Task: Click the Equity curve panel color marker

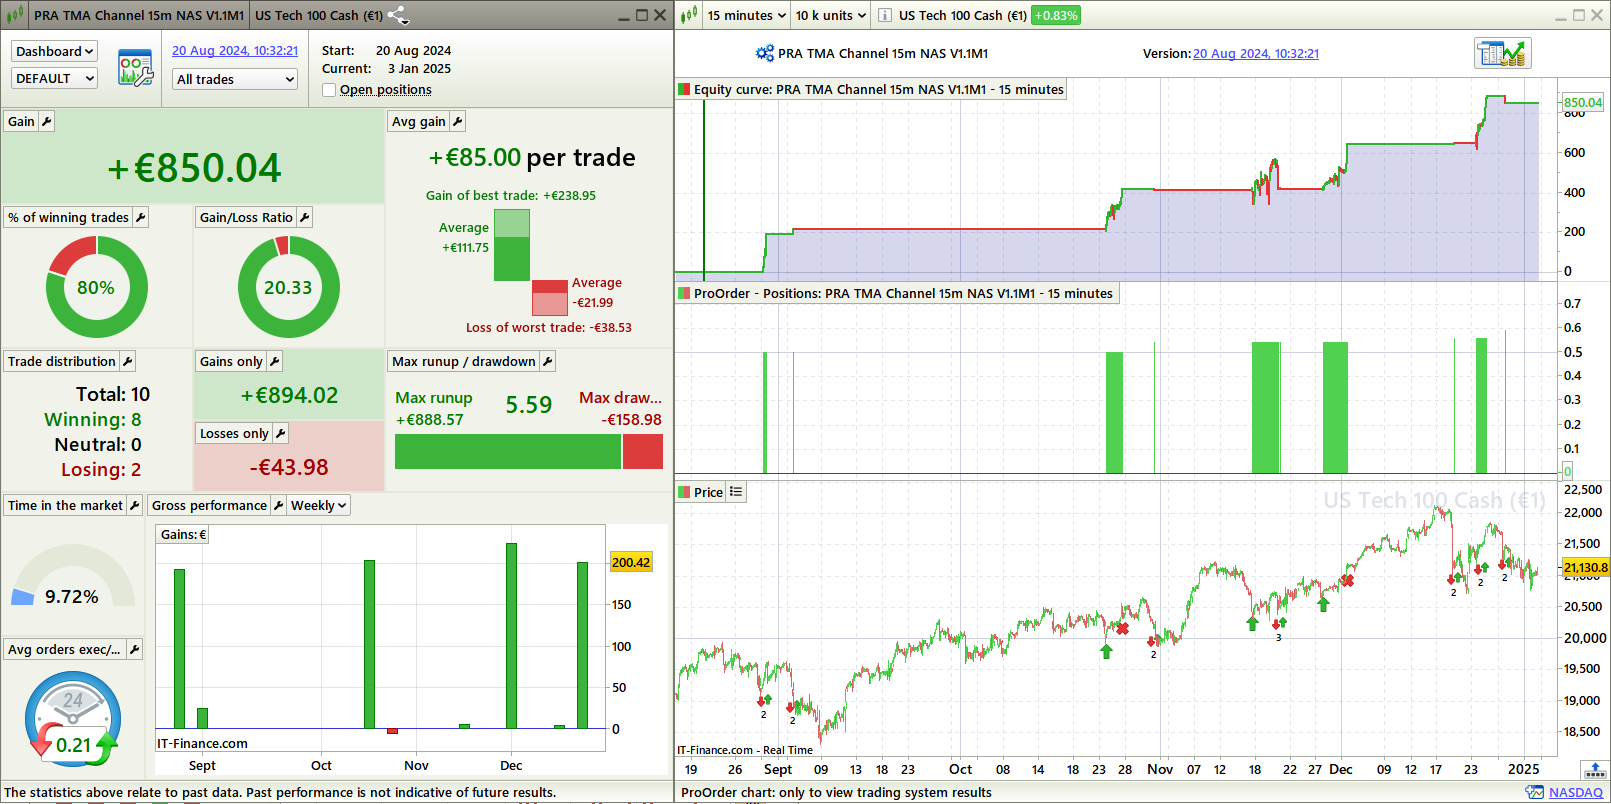Action: (x=684, y=89)
